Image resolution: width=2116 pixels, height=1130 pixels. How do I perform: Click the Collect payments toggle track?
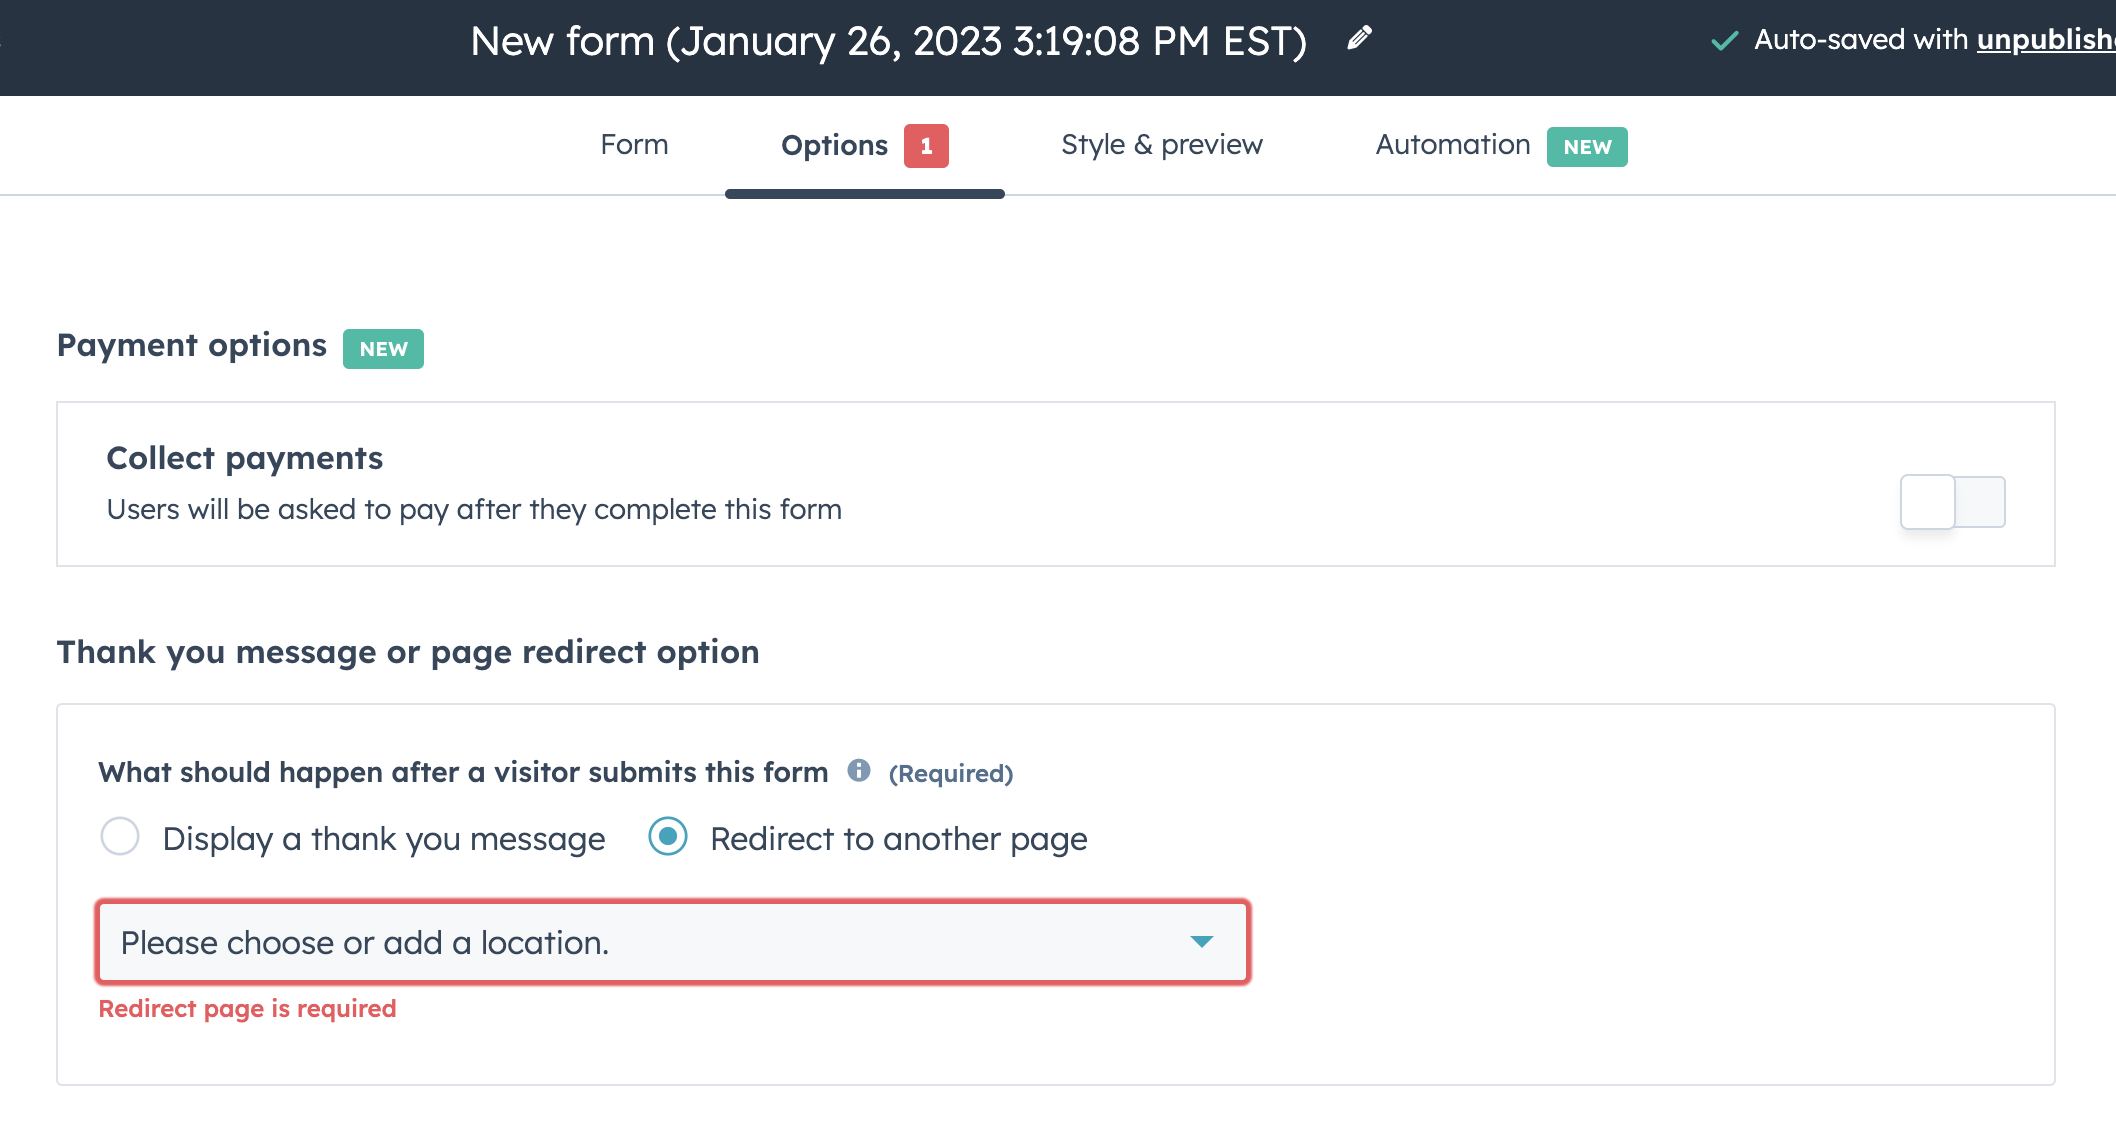(x=1952, y=501)
